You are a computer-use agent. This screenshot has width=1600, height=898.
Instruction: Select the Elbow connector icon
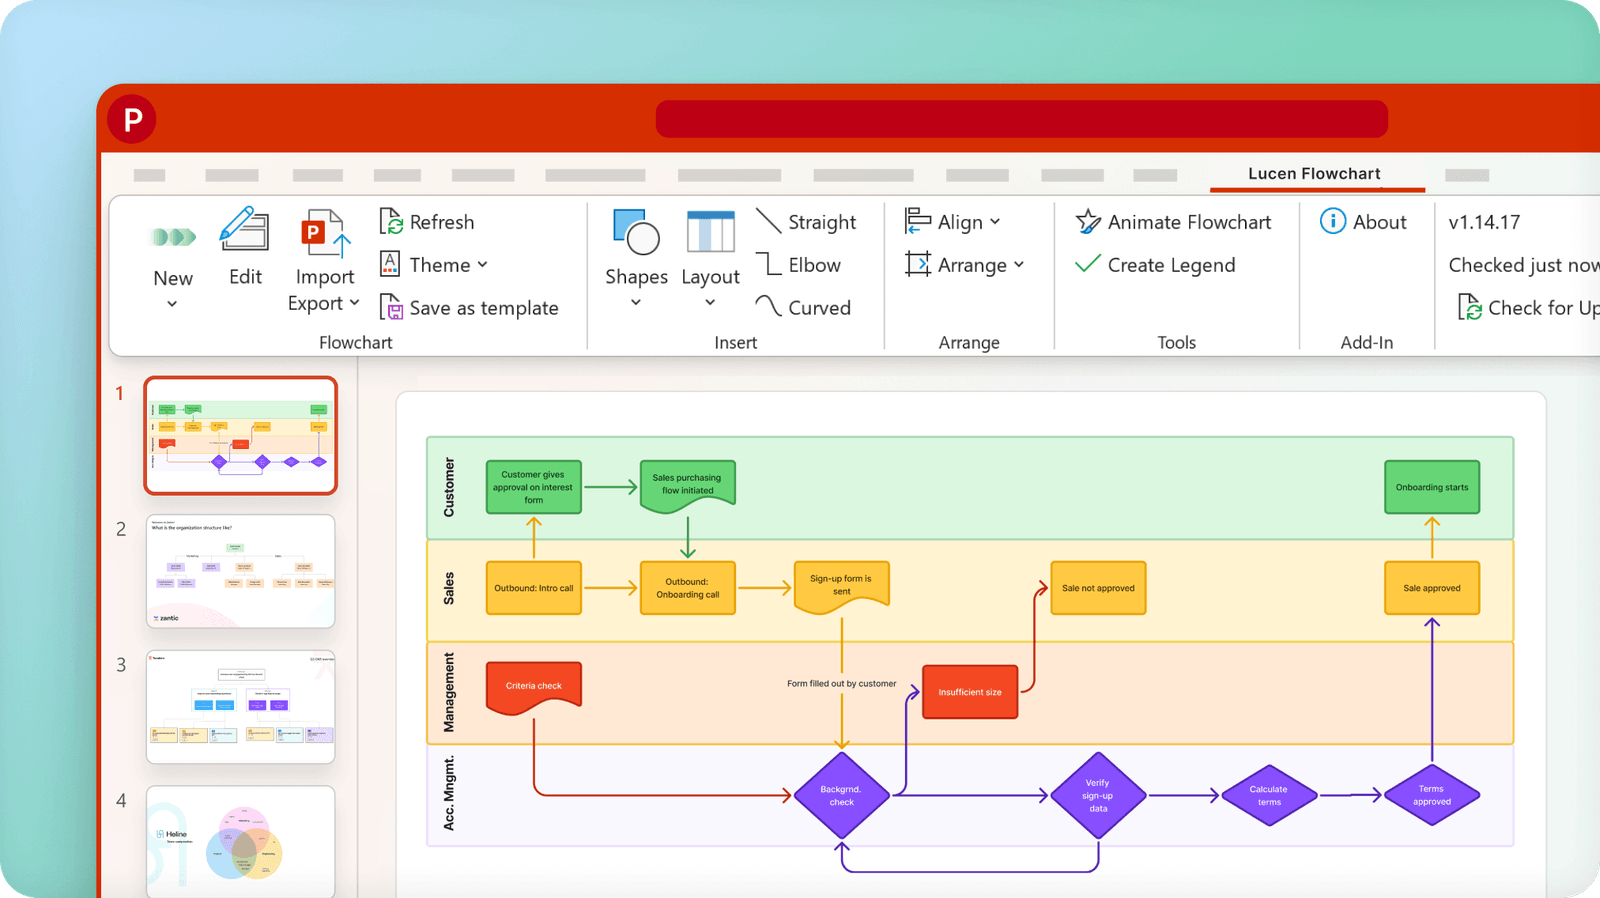[768, 264]
